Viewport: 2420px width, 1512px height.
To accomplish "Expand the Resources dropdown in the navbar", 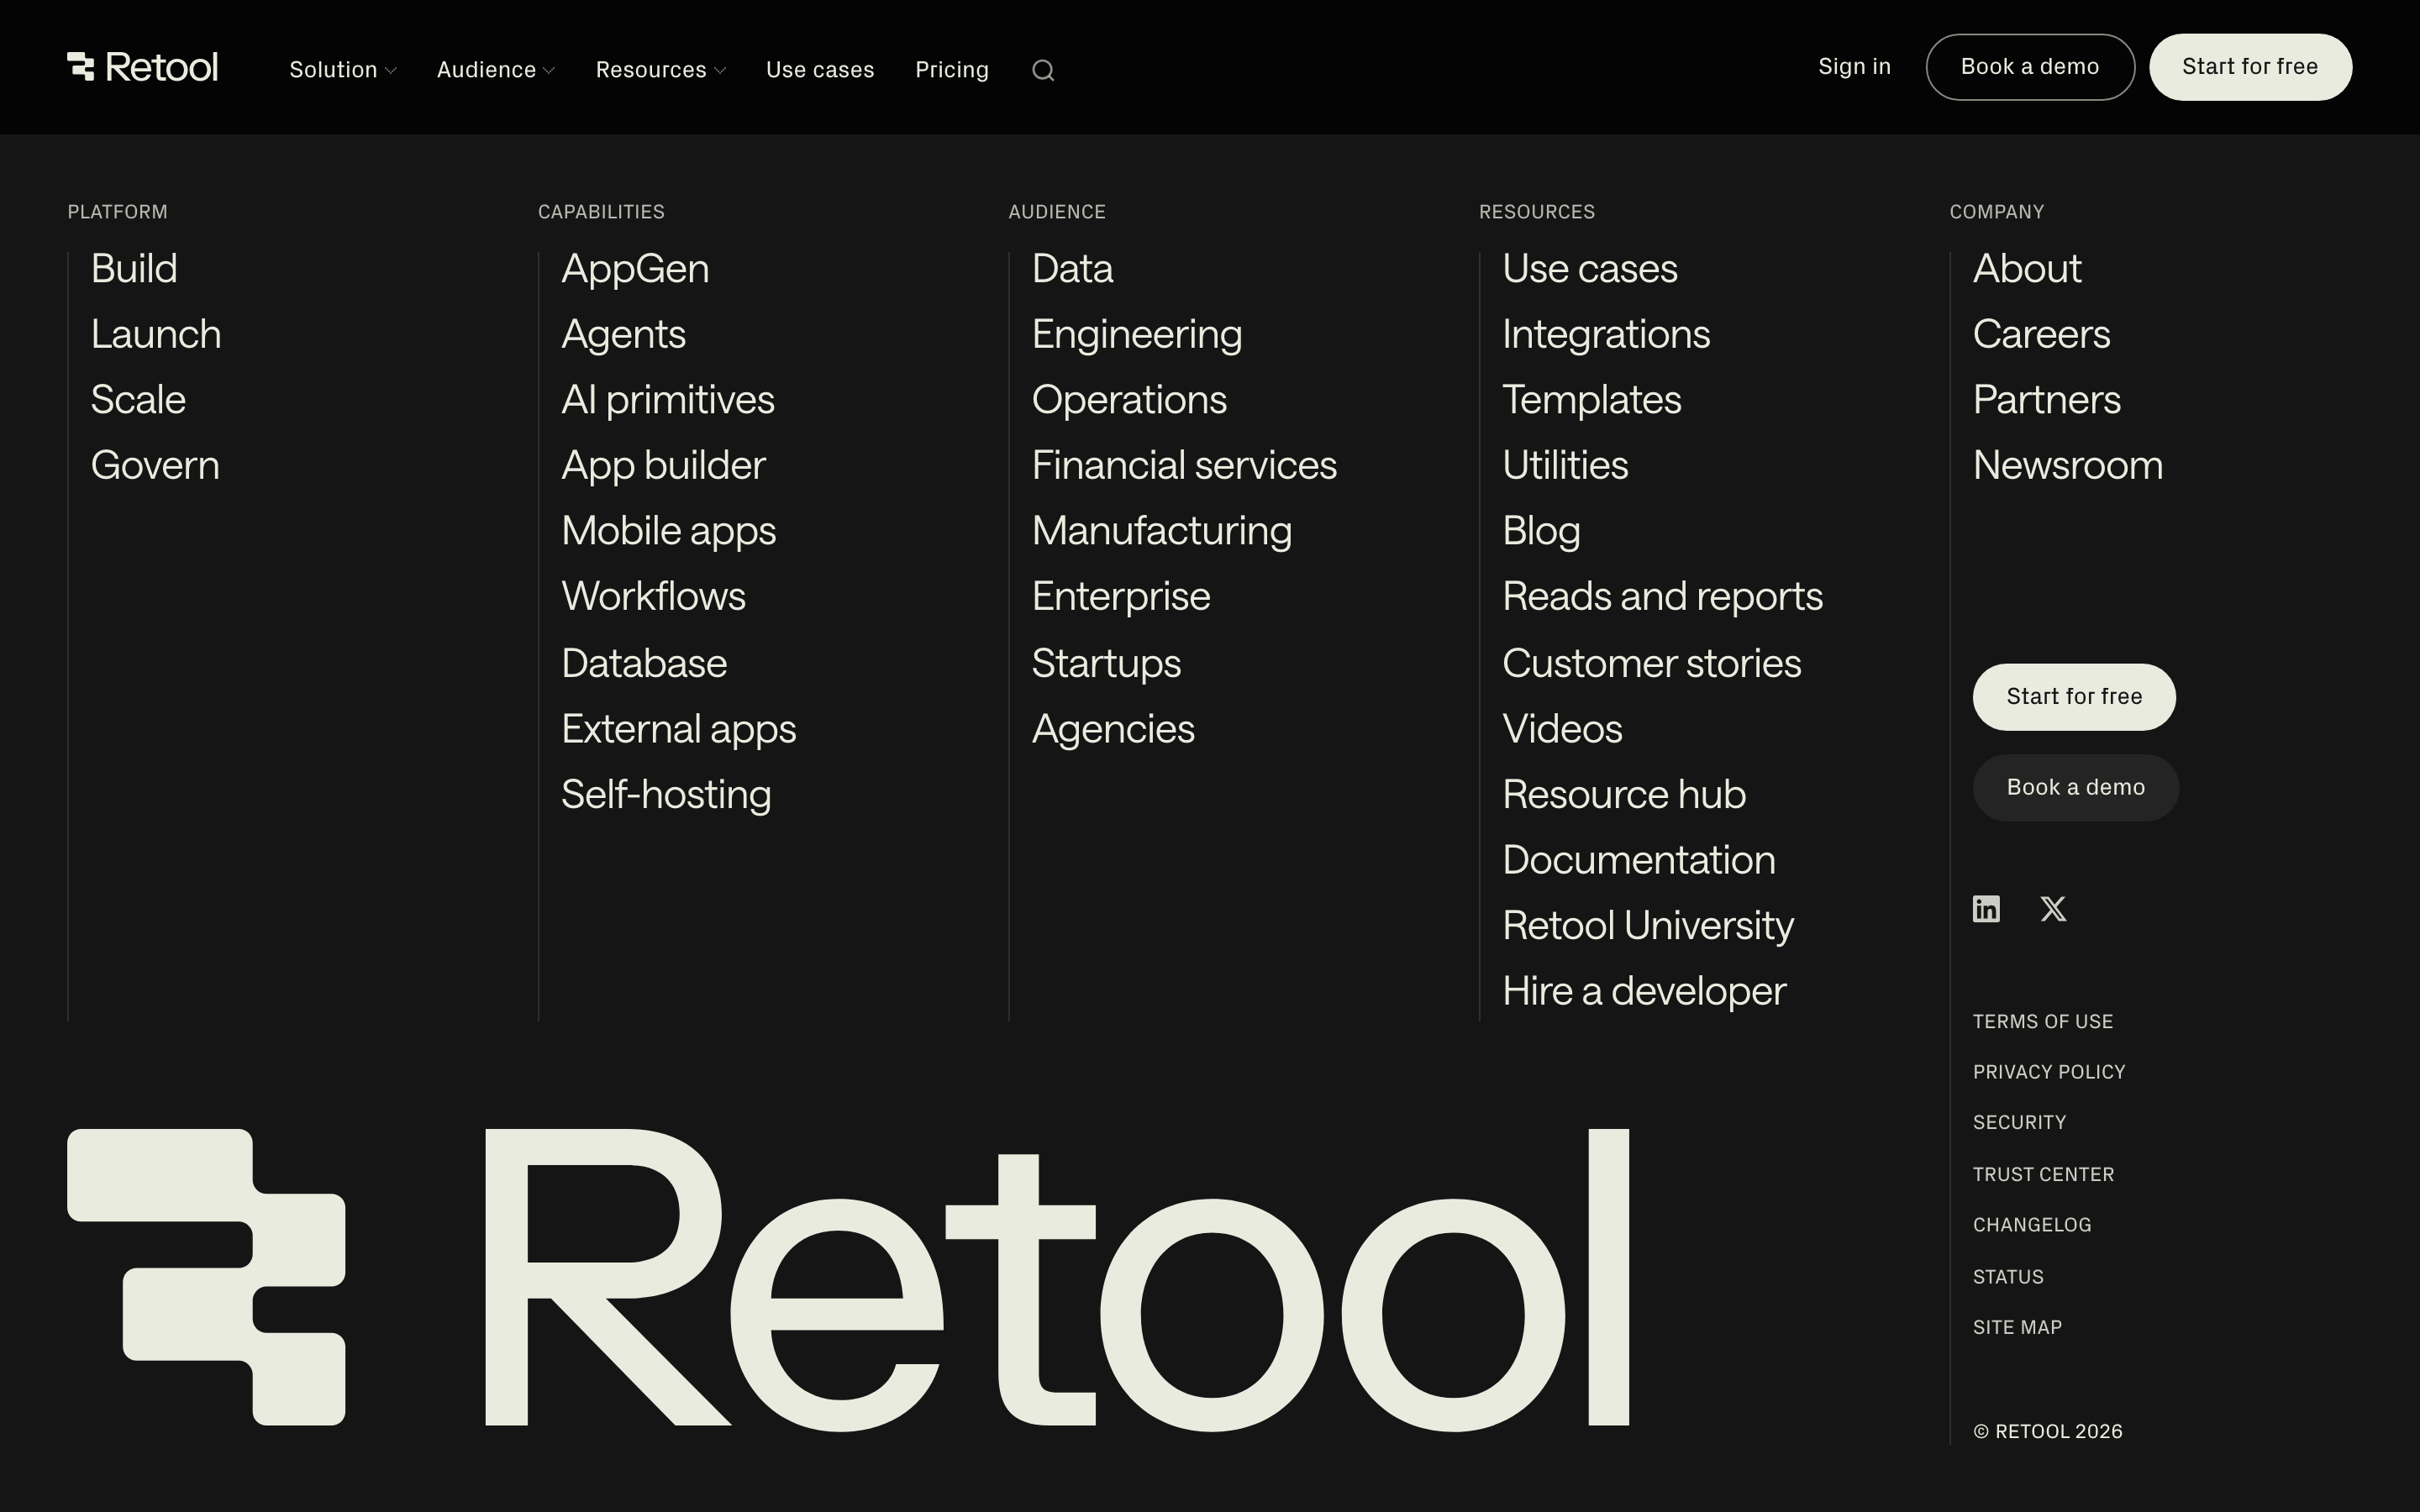I will click(x=661, y=70).
